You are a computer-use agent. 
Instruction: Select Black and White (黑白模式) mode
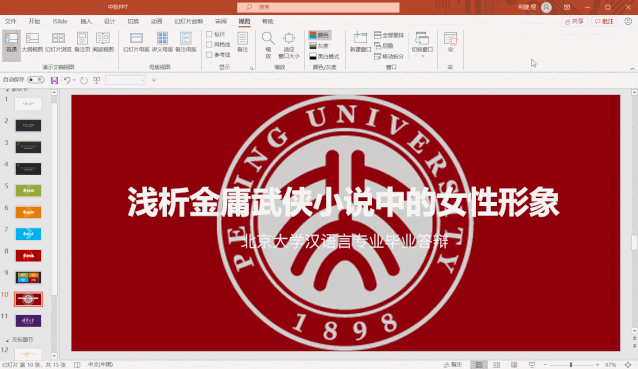point(324,56)
